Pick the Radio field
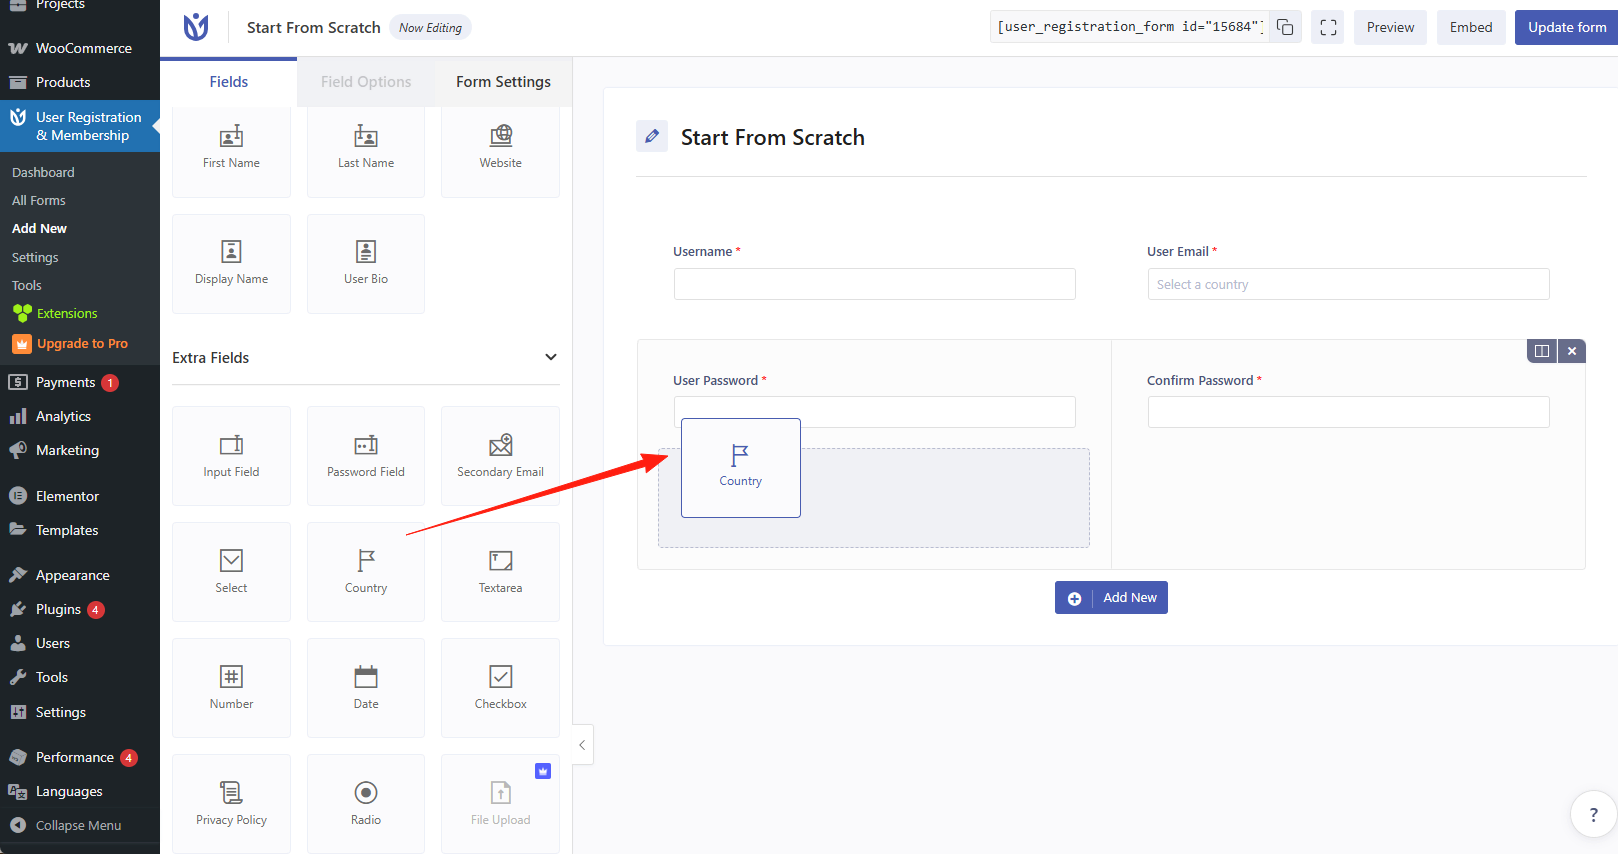The image size is (1618, 854). [366, 803]
